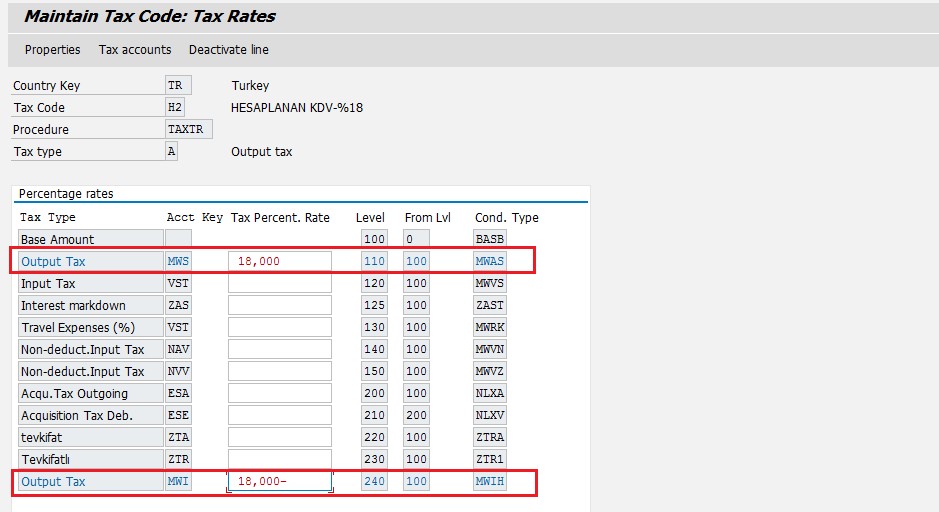Click the Acquisition Tax Deb. rate field
This screenshot has width=939, height=512.
280,415
